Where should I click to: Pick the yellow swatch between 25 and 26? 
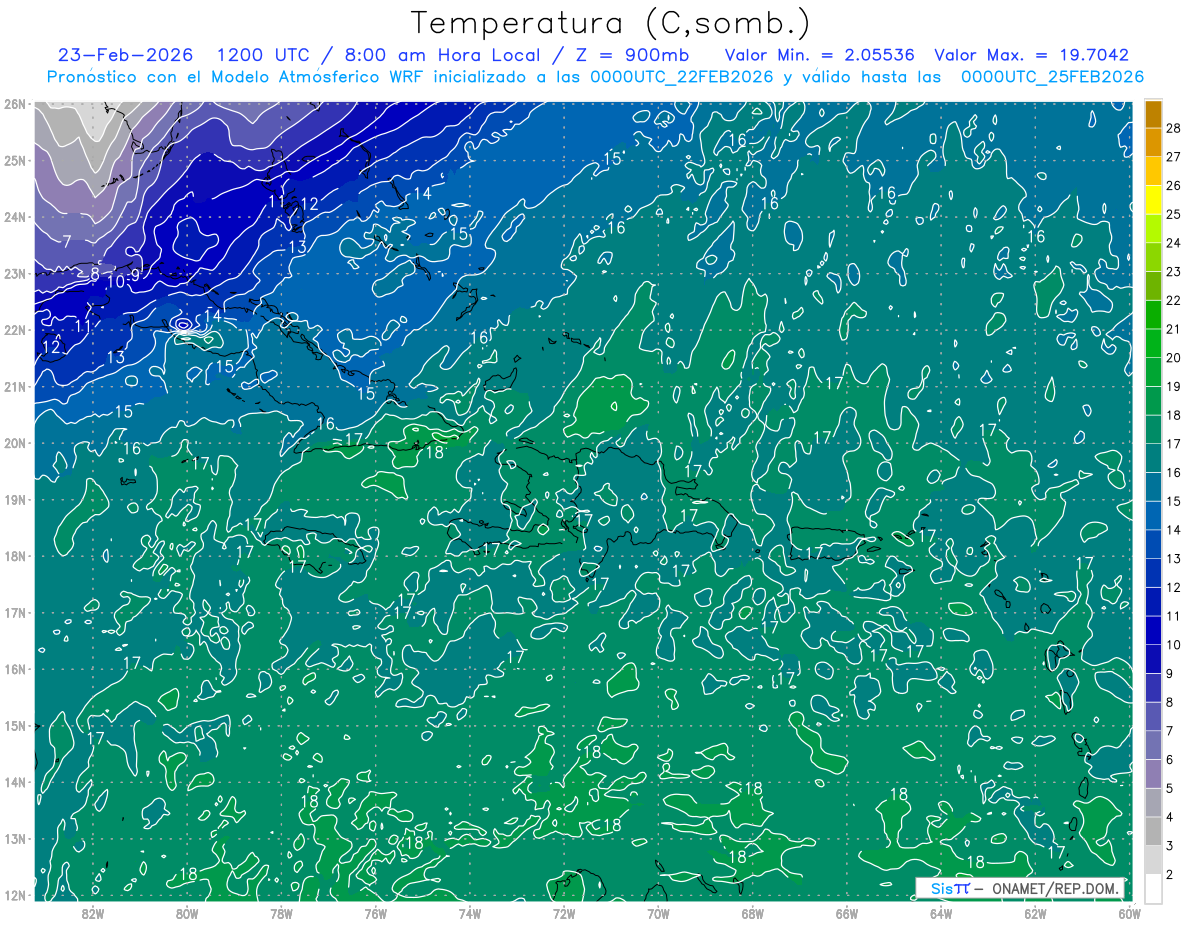click(1153, 200)
